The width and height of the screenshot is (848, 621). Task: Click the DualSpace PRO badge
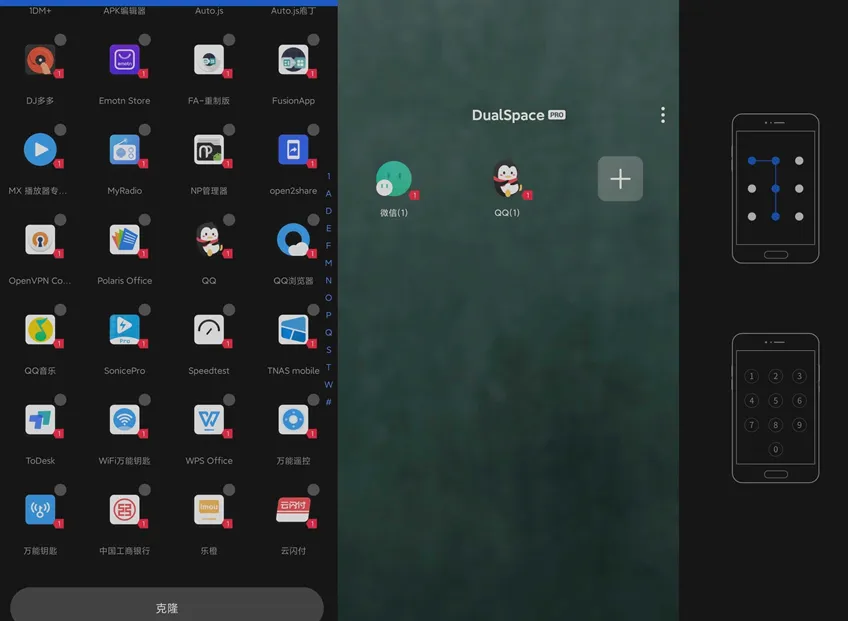pyautogui.click(x=556, y=115)
